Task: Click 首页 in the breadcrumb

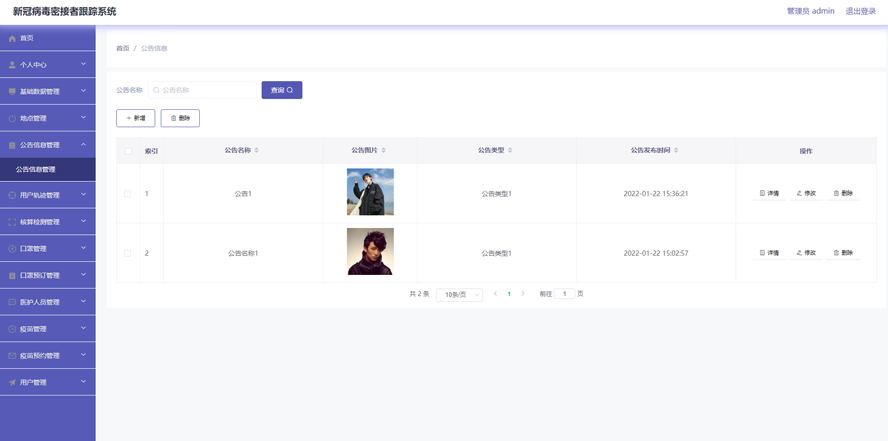Action: pyautogui.click(x=123, y=49)
